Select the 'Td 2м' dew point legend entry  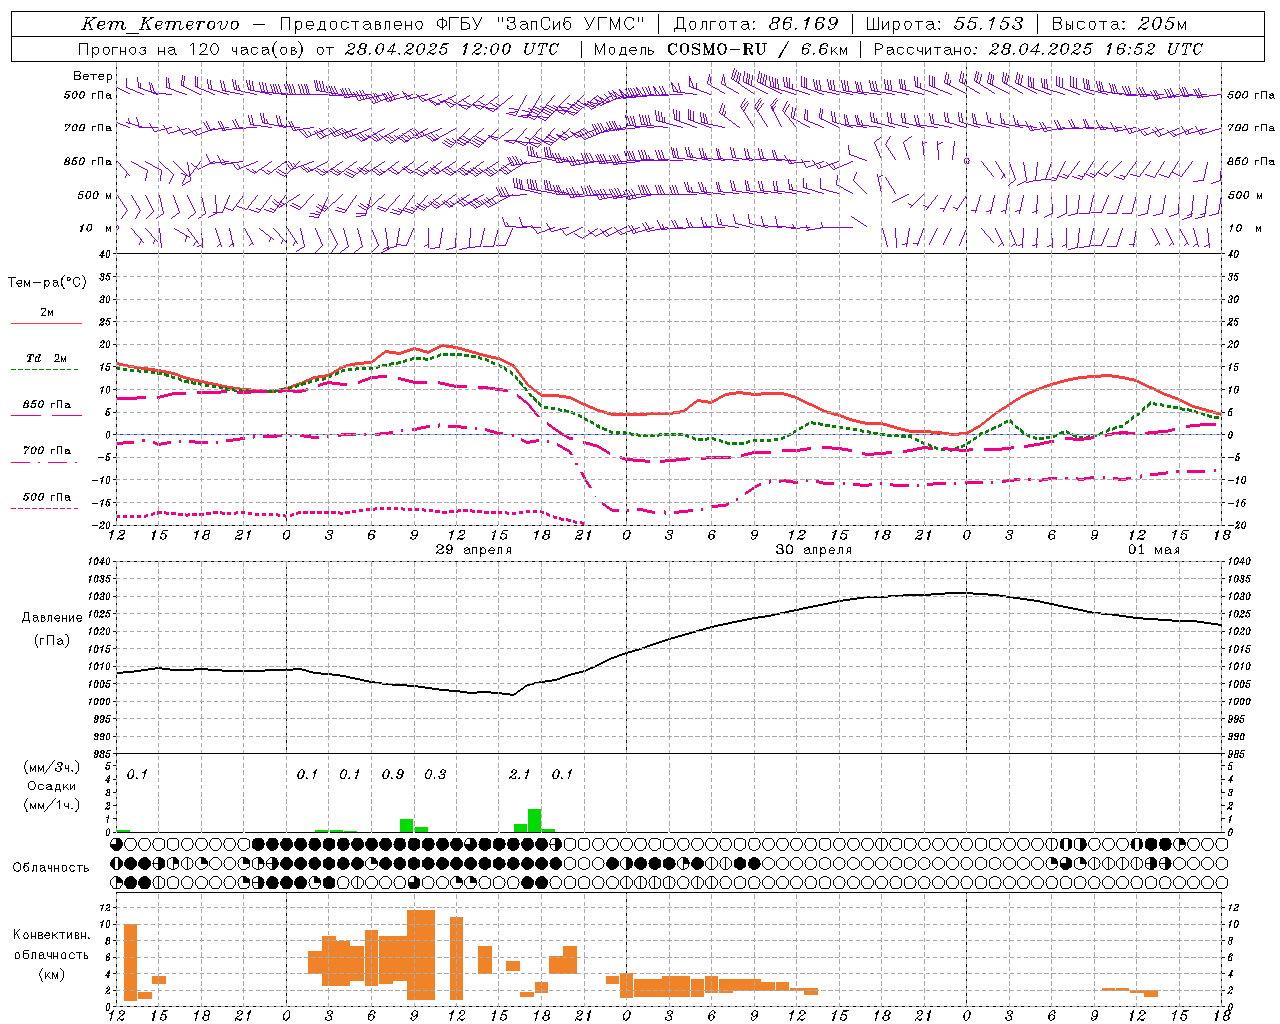tap(47, 358)
